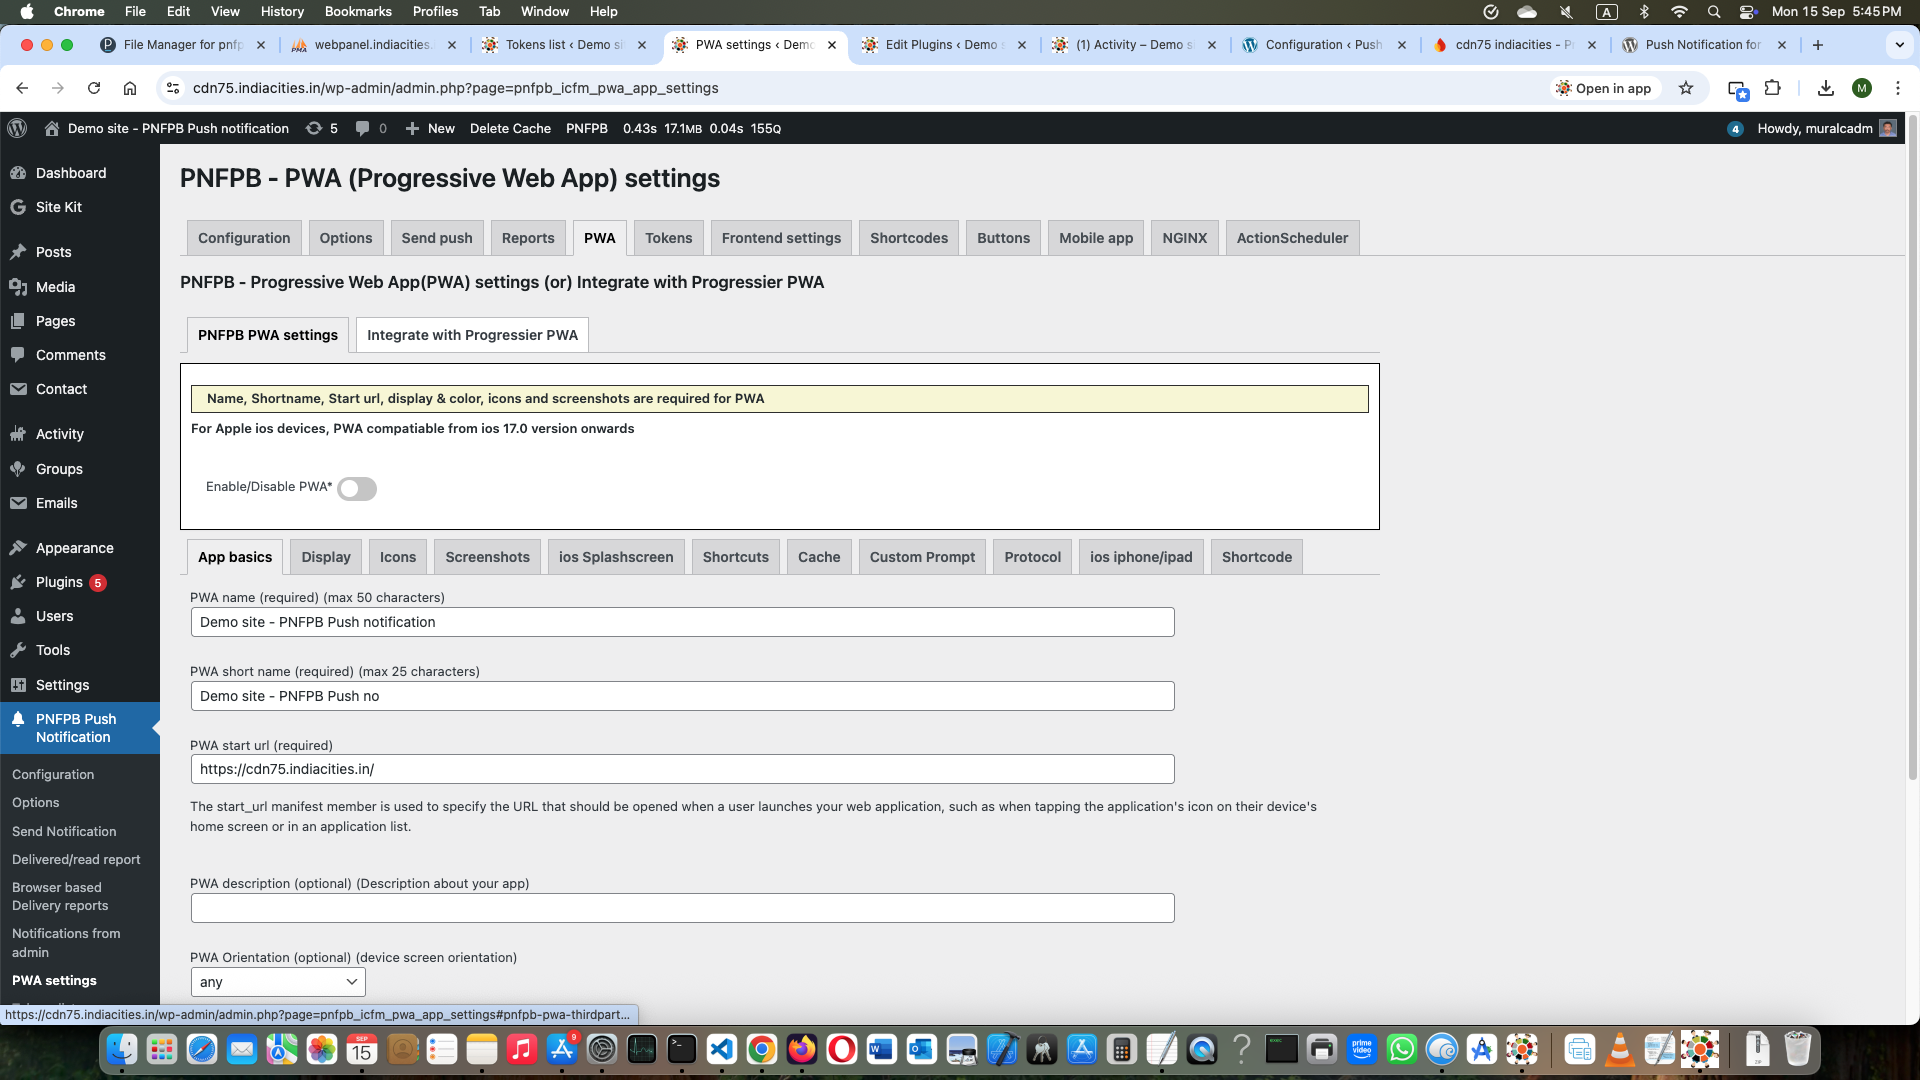Click the WordPress logo in admin bar

(x=17, y=128)
